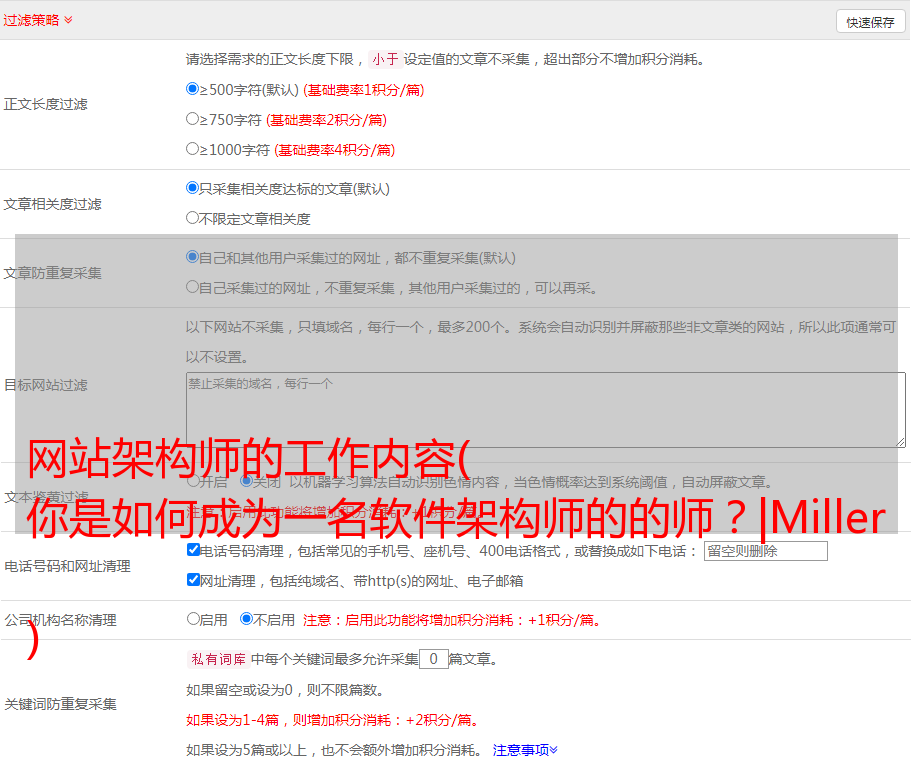Screen dimensions: 912x768
Task: Select 不启用 for 公司机构名称清理
Action: (246, 619)
